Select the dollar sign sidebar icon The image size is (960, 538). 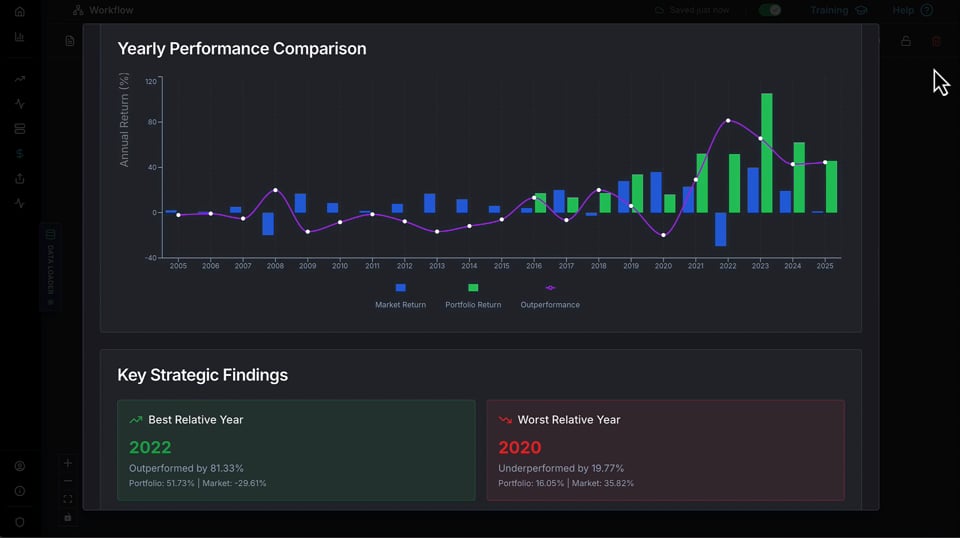click(19, 154)
